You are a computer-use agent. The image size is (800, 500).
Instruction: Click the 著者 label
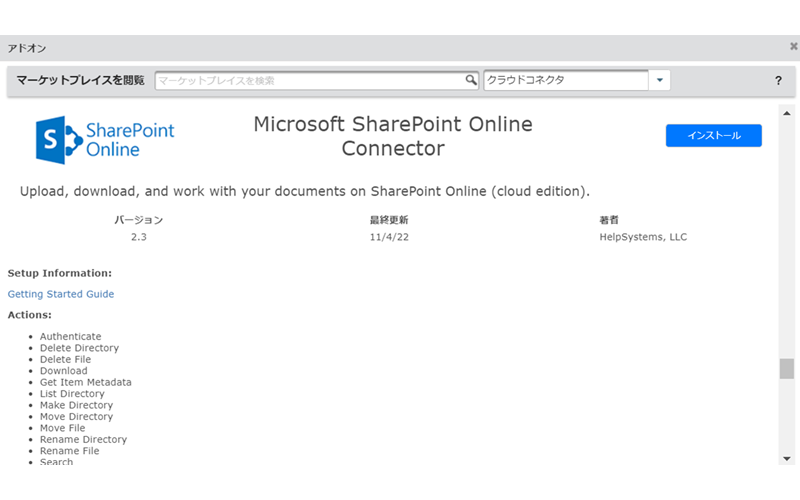(x=609, y=220)
